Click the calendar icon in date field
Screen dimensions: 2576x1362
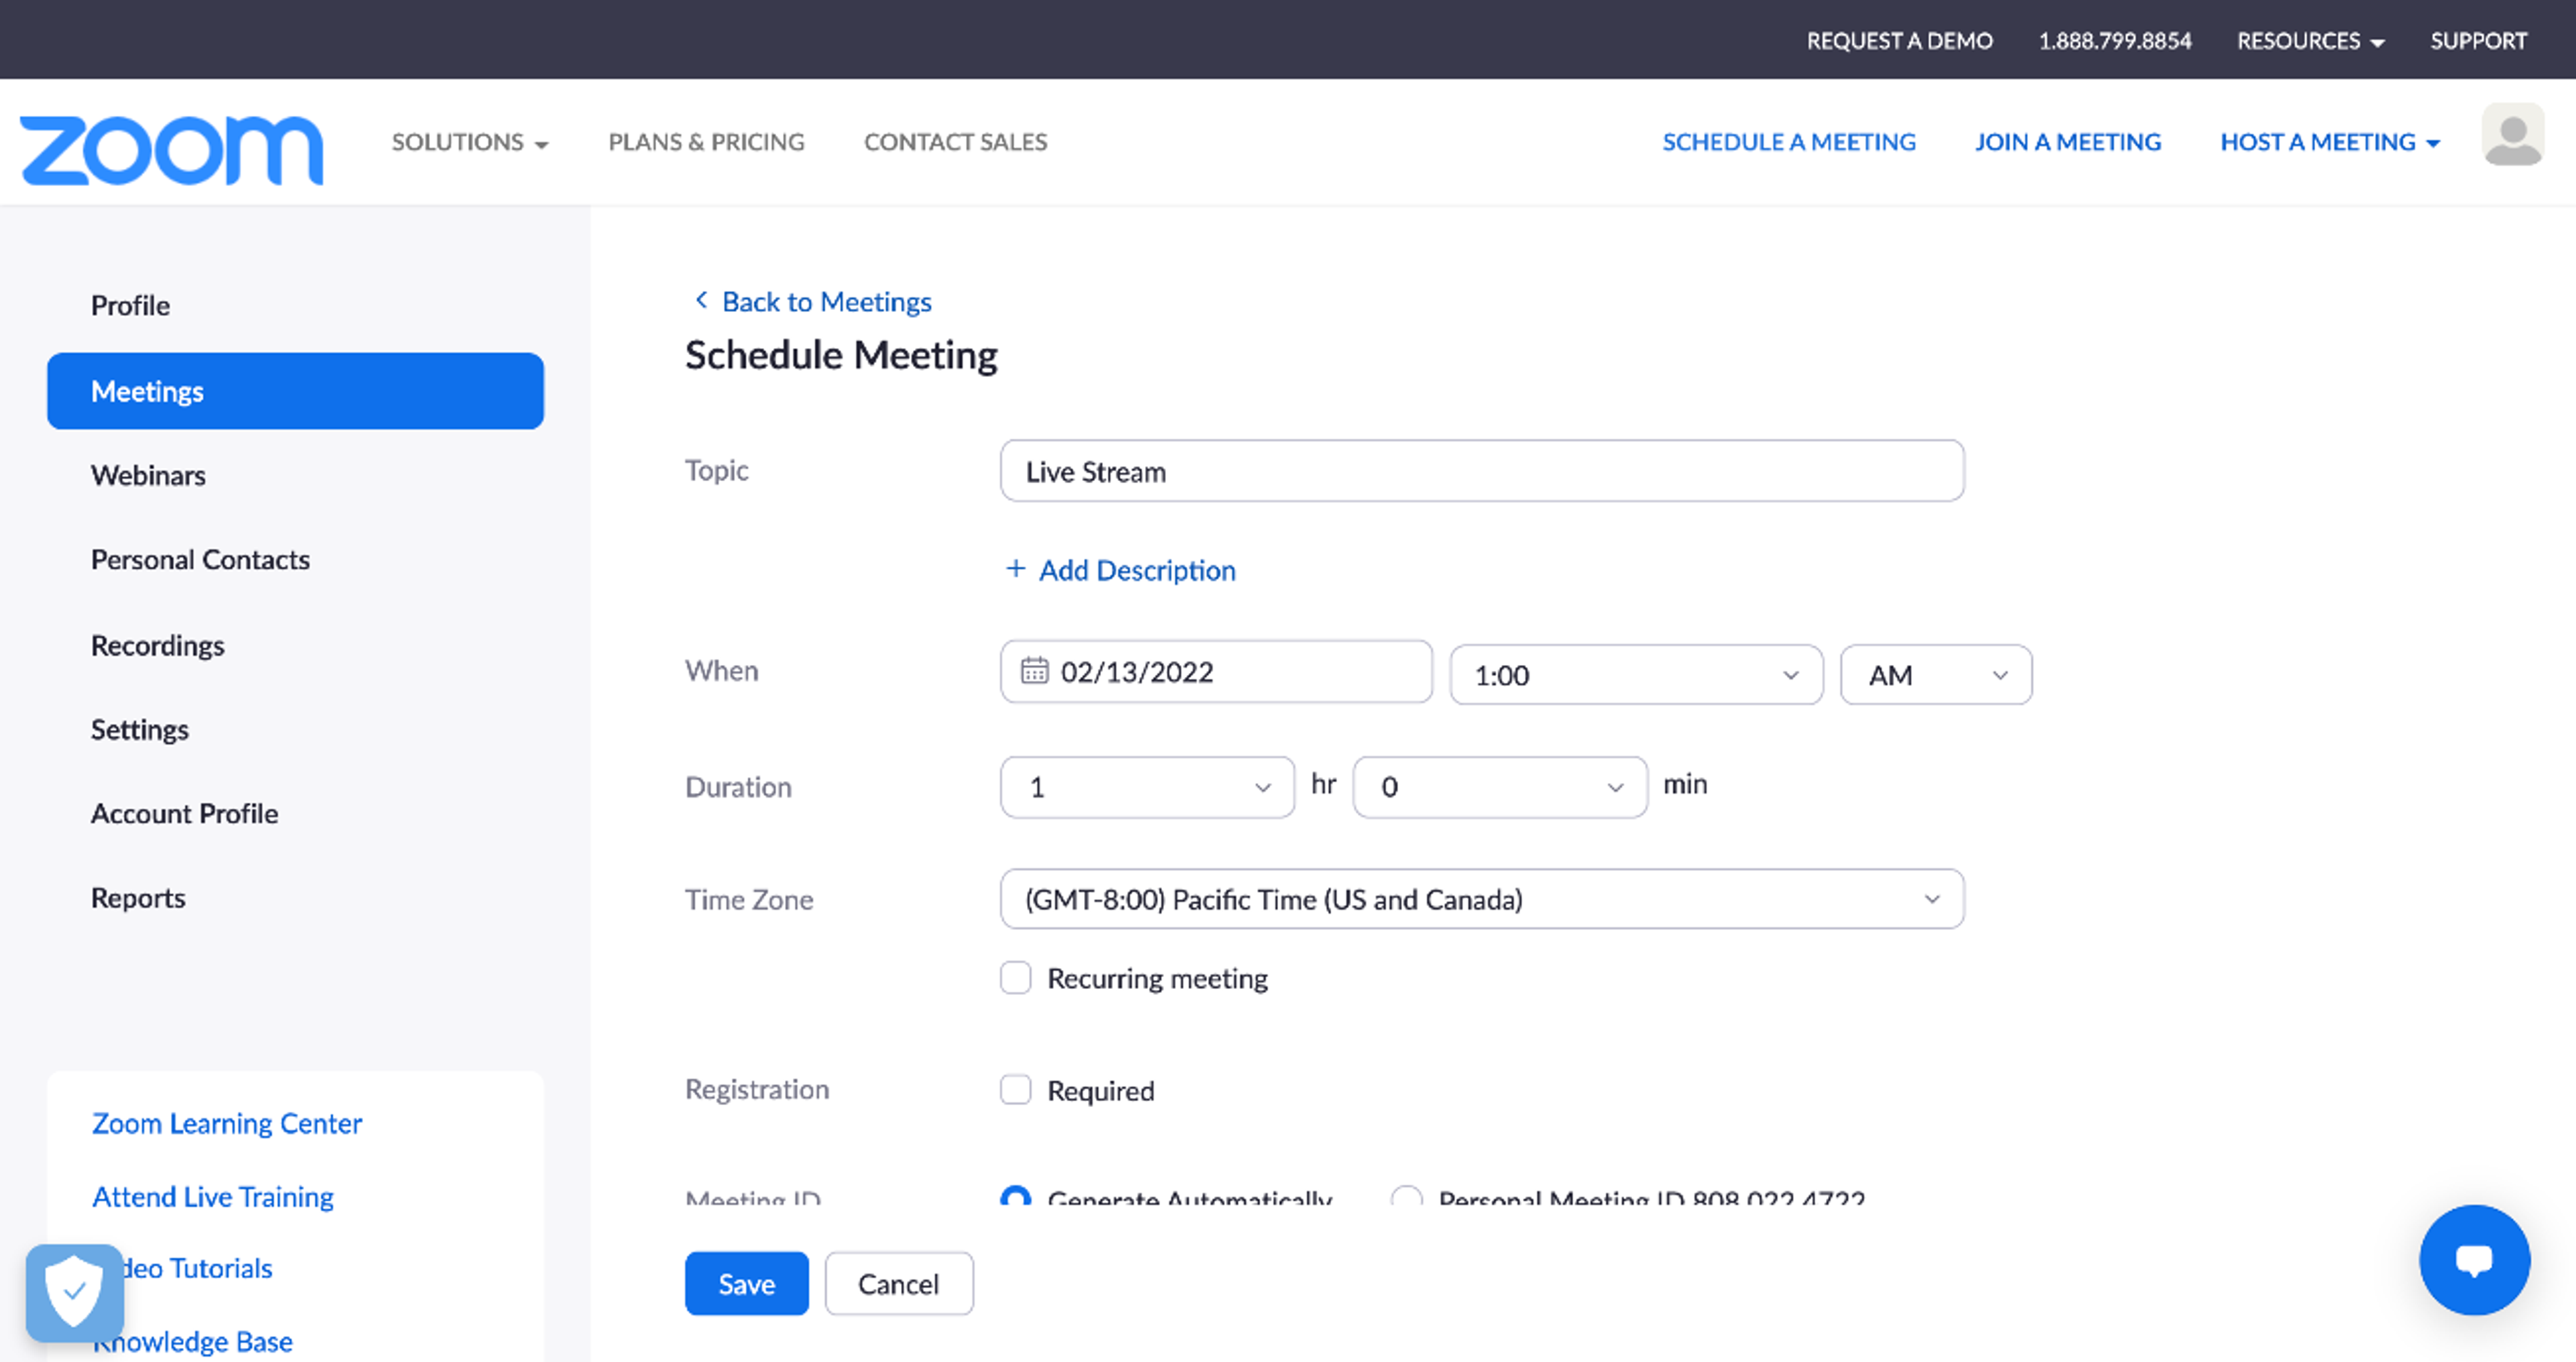pyautogui.click(x=1034, y=670)
